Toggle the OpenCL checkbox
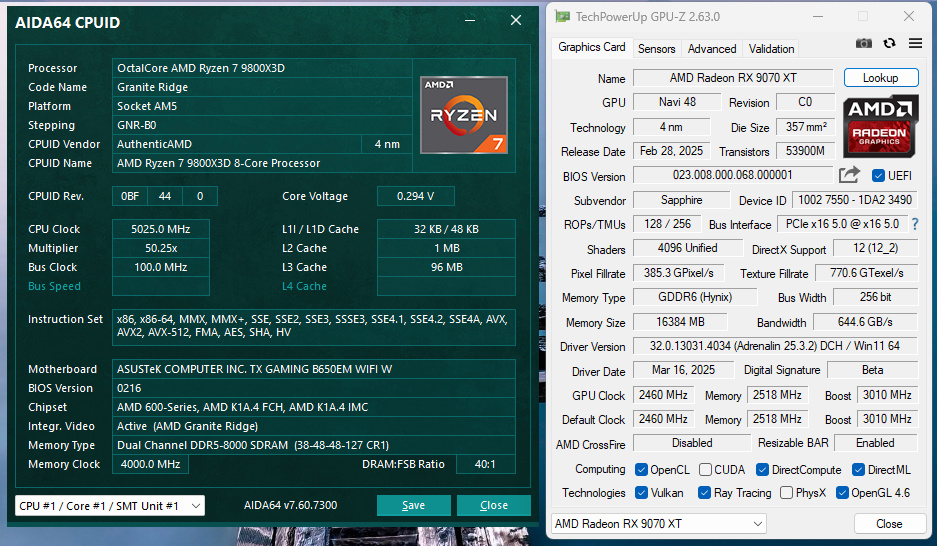This screenshot has width=937, height=546. (641, 470)
